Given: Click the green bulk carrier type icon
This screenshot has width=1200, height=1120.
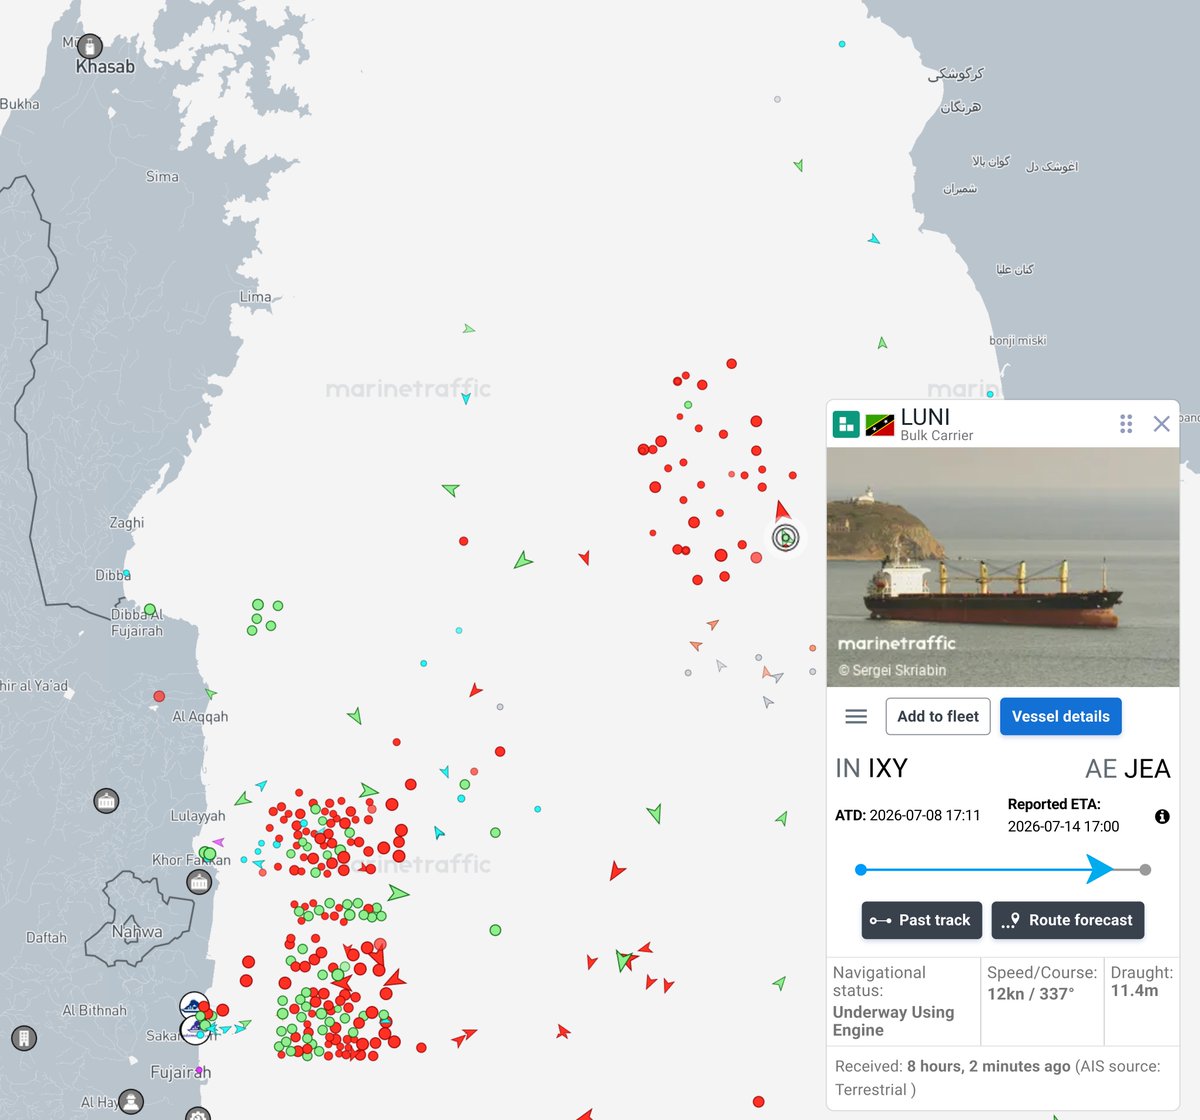Looking at the screenshot, I should point(846,424).
